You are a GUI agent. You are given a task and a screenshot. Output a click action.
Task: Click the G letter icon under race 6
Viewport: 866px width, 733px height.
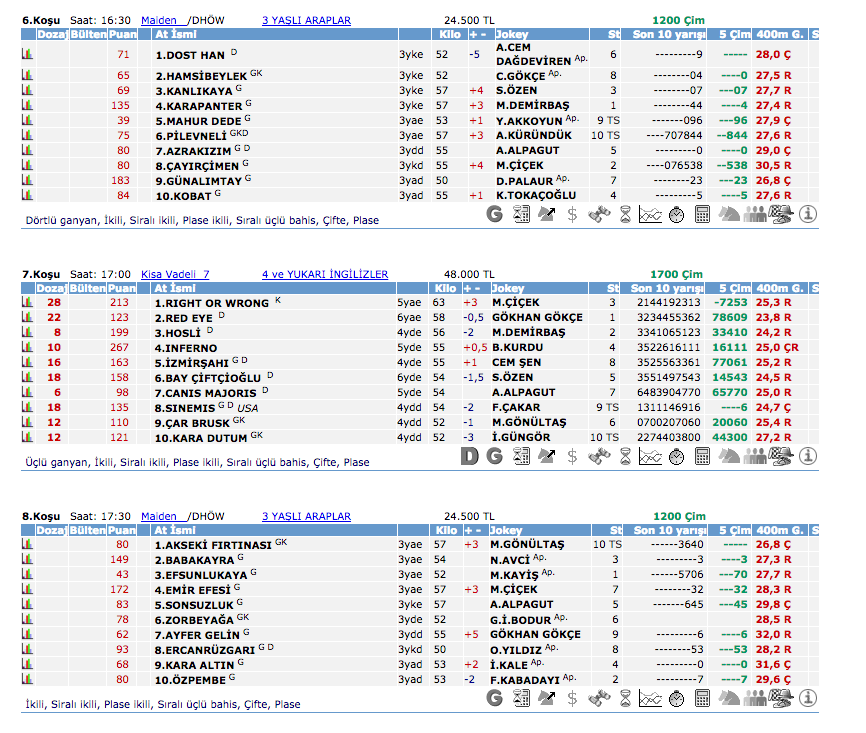(494, 213)
